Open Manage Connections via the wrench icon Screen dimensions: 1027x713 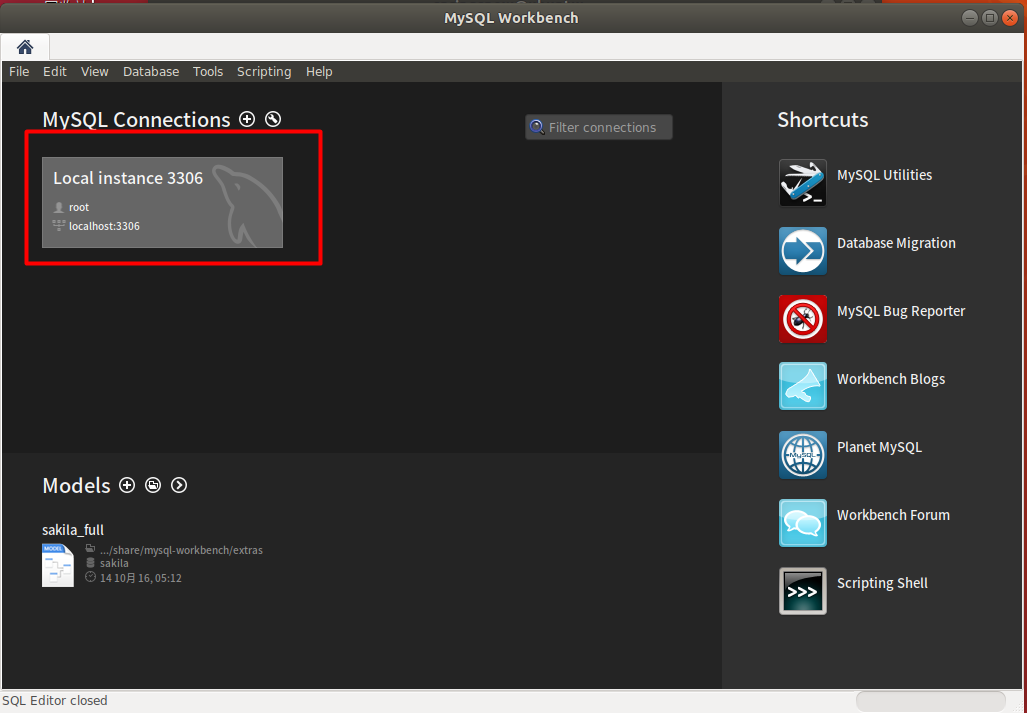pos(273,119)
